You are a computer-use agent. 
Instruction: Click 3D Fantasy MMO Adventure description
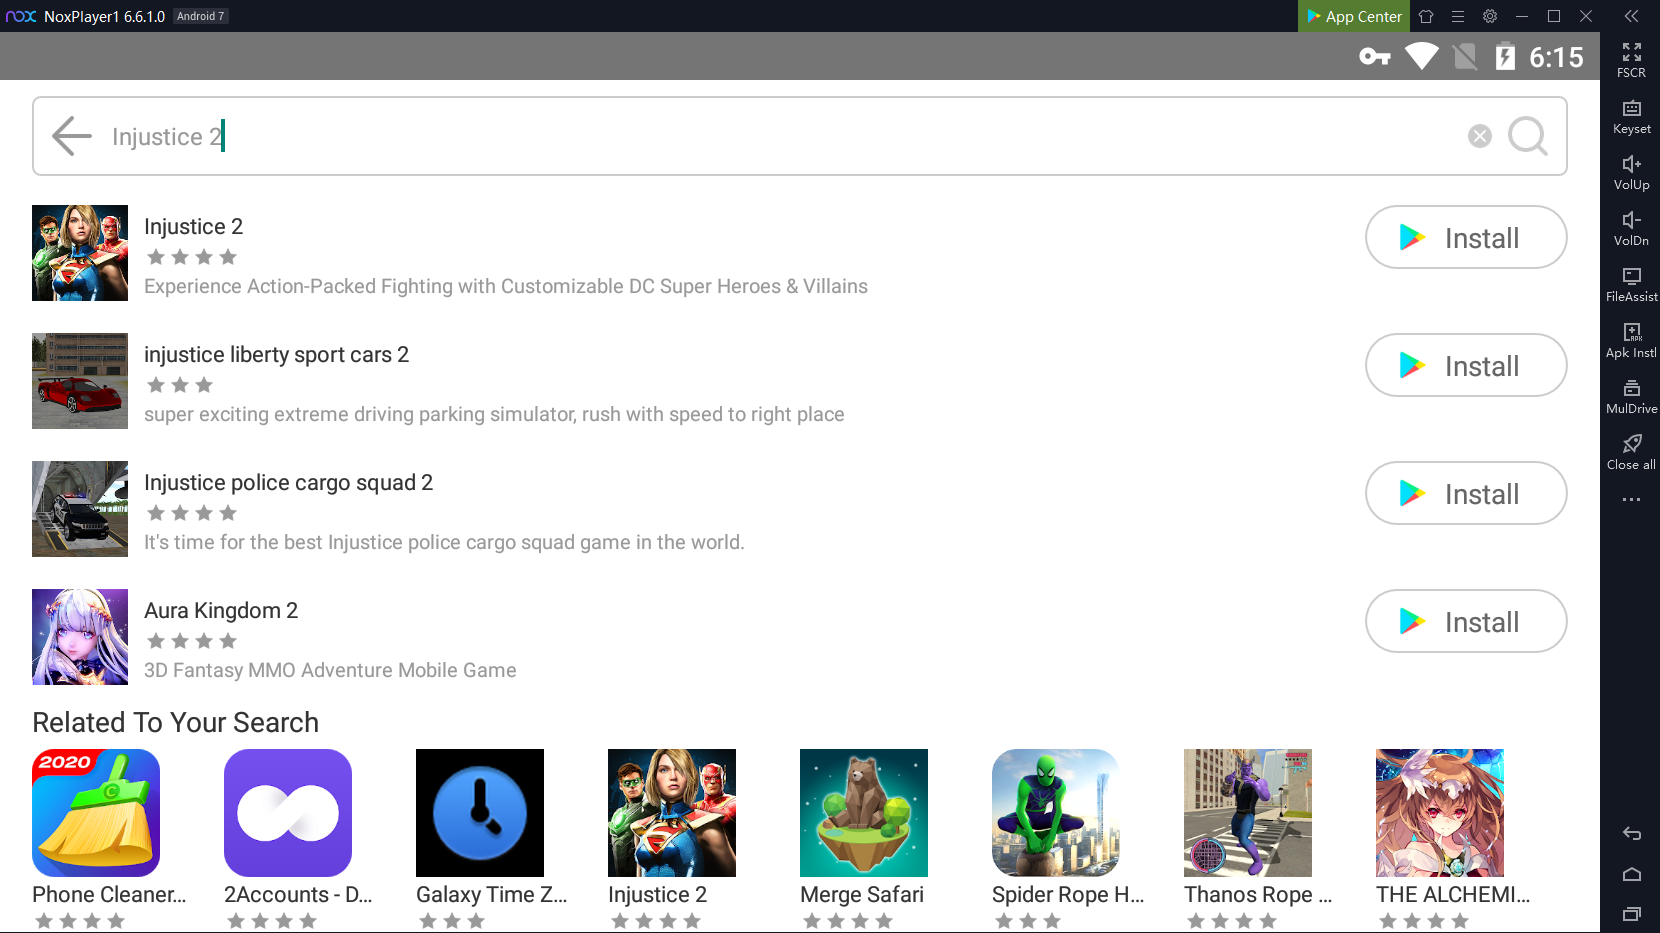click(x=330, y=671)
